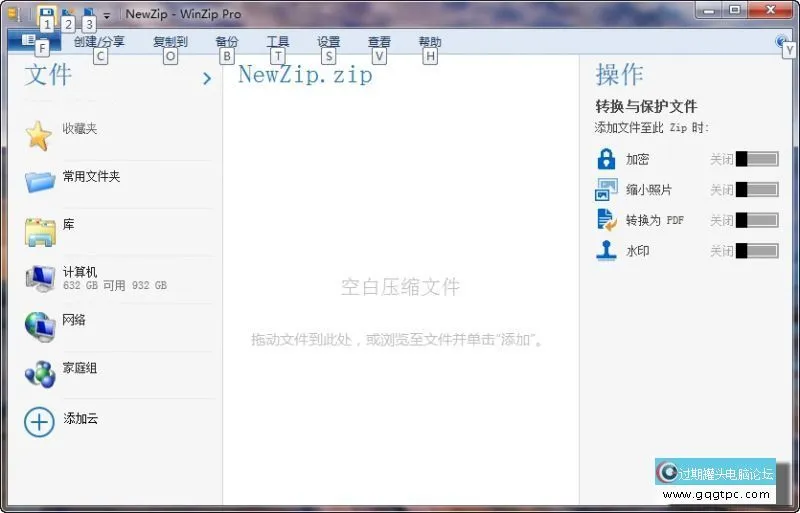This screenshot has height=513, width=800.
Task: Click the blue padlock 加密 icon
Action: pos(606,159)
